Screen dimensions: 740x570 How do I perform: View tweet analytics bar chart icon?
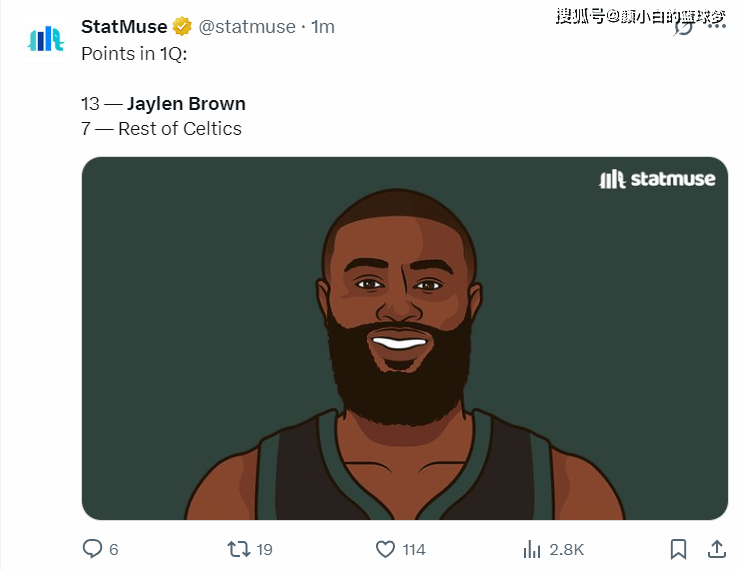coord(531,549)
